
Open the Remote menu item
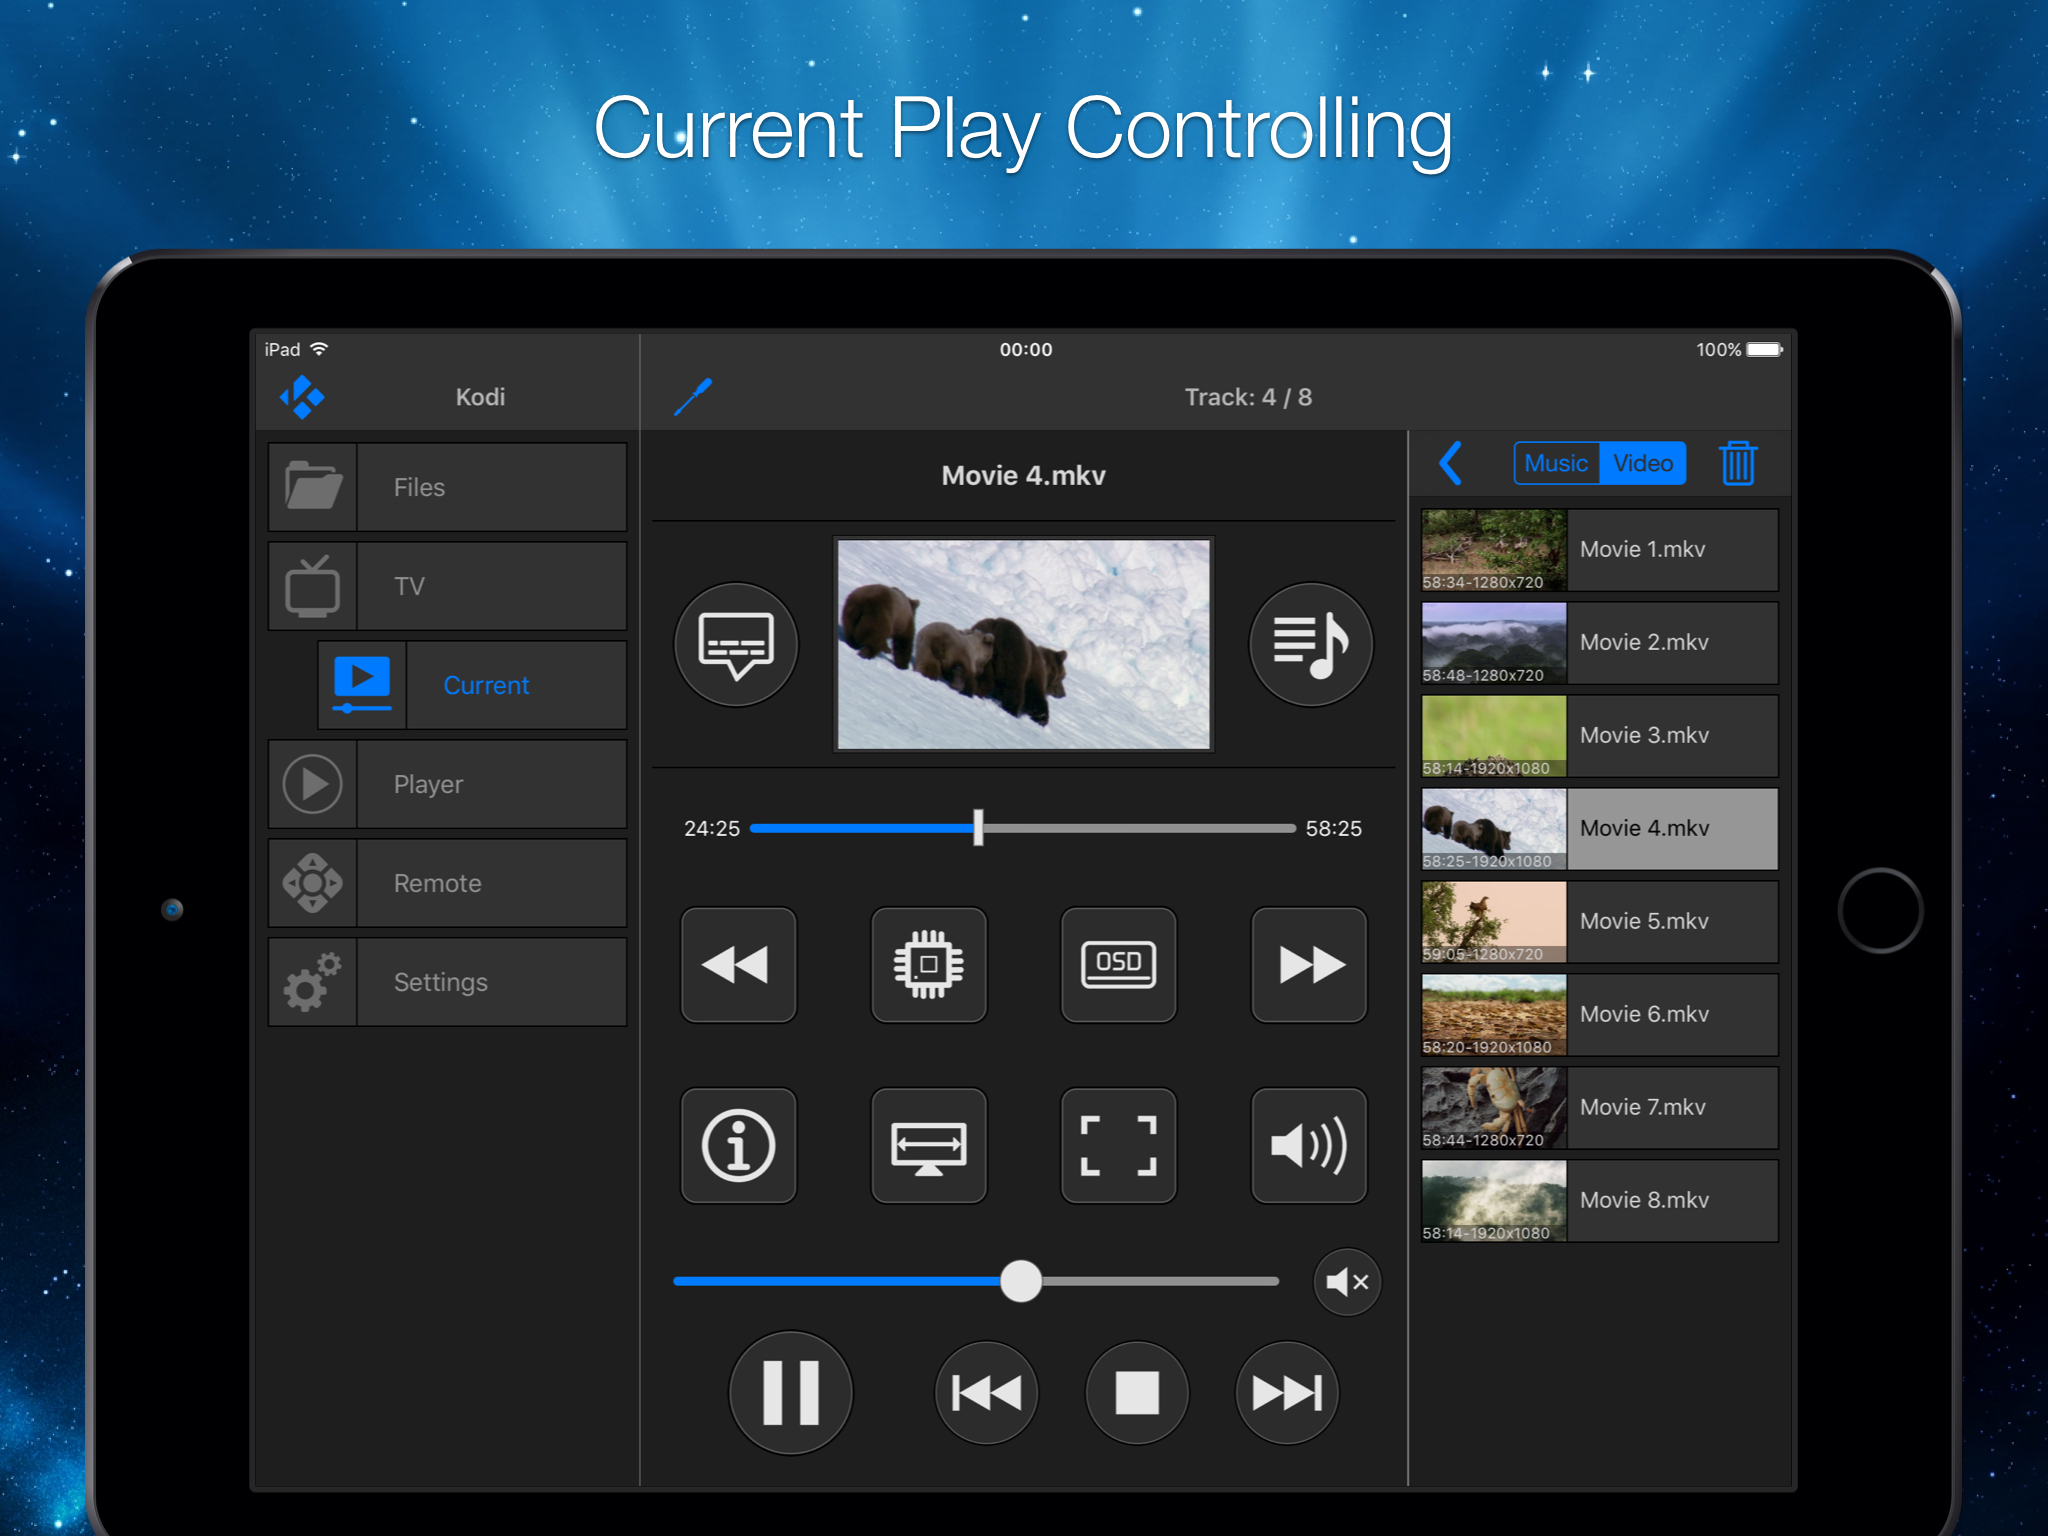pos(447,883)
